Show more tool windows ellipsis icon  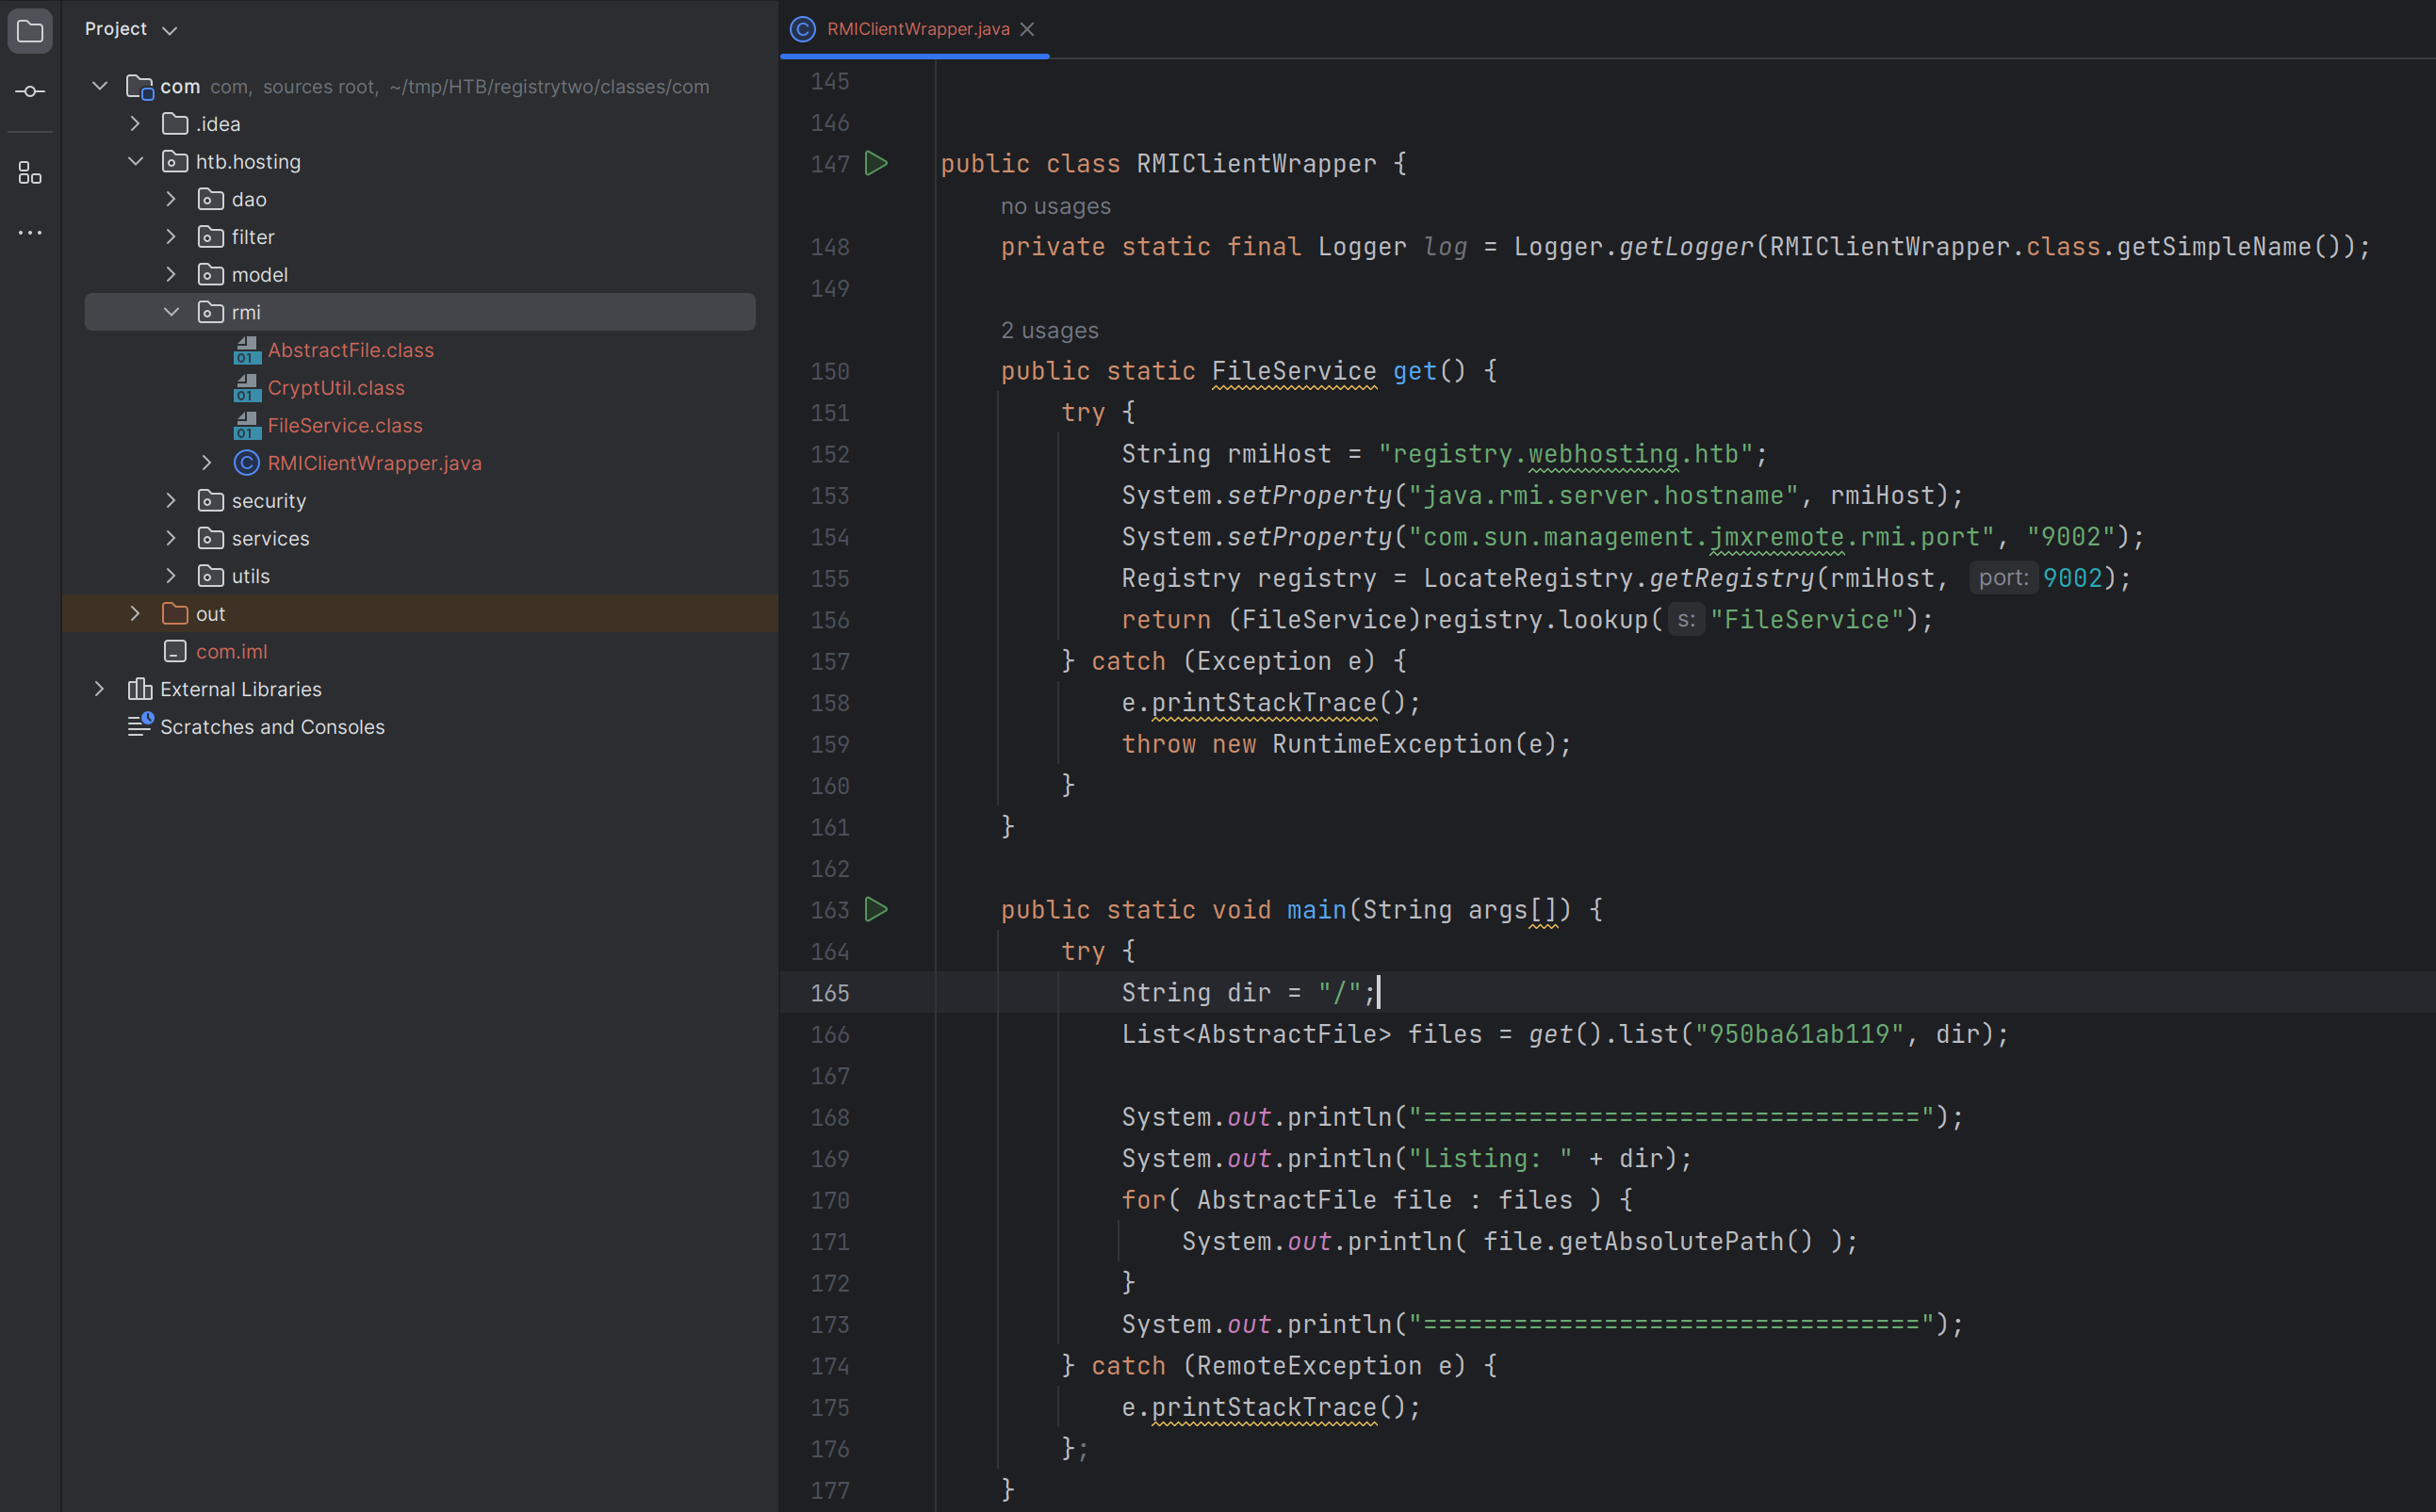[x=30, y=232]
